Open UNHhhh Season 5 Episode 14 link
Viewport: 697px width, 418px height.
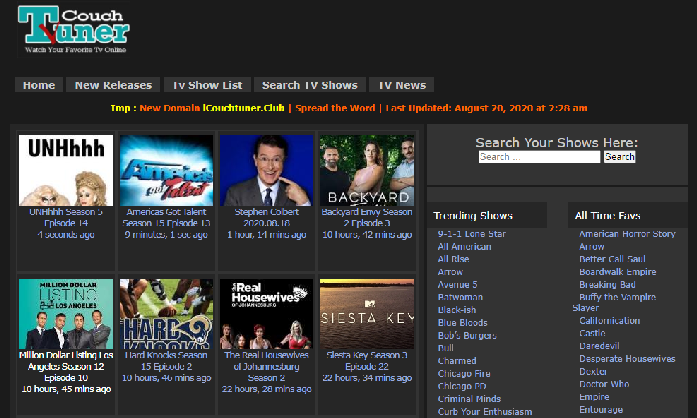point(66,217)
